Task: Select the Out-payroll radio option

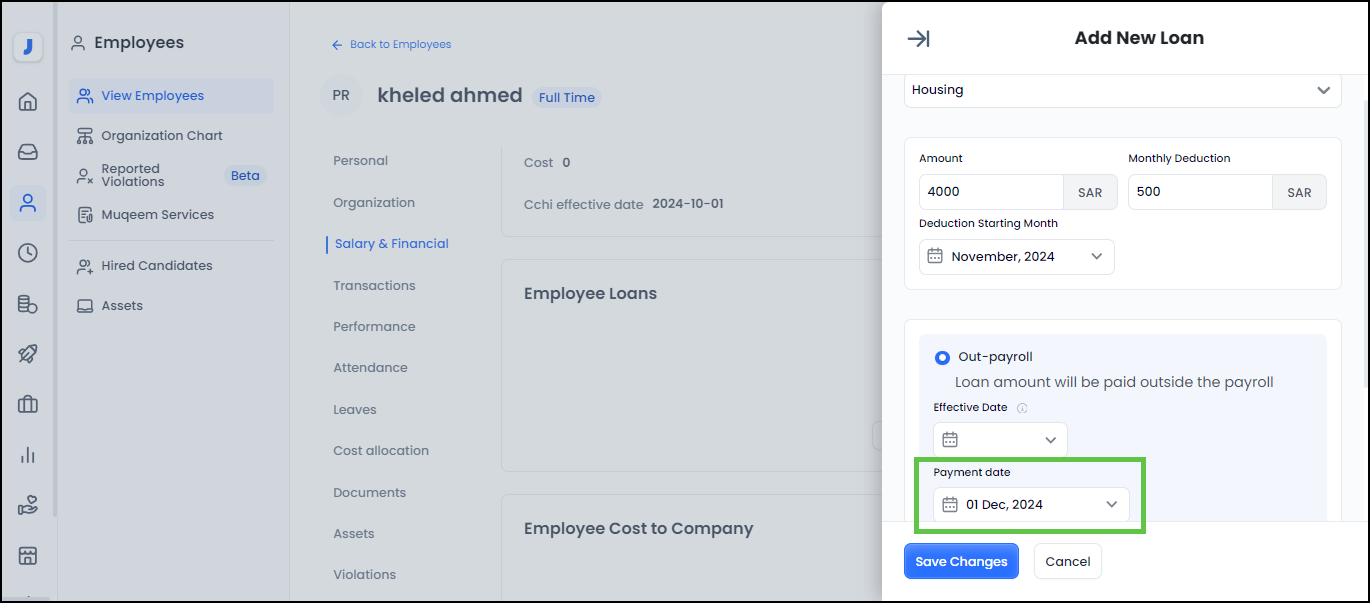Action: (x=942, y=357)
